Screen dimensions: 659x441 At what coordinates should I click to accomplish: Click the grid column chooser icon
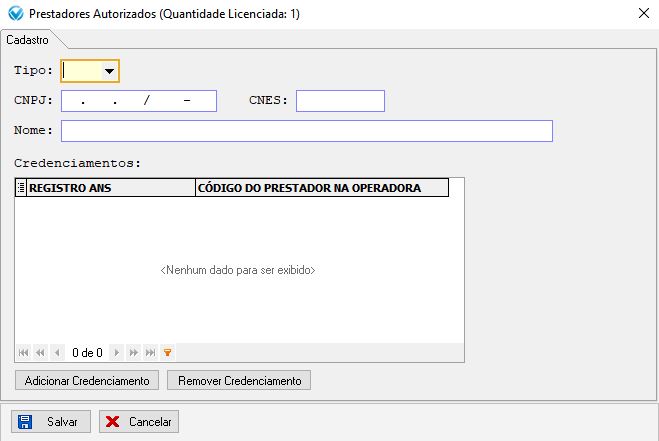tap(21, 187)
